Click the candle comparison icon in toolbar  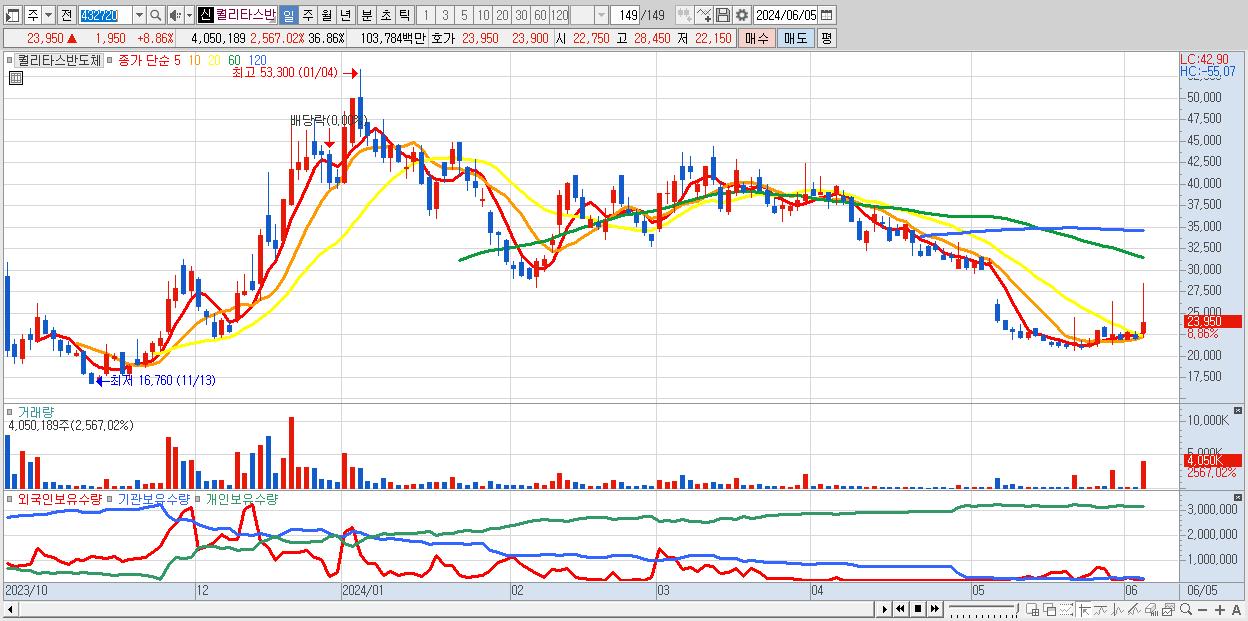(684, 15)
